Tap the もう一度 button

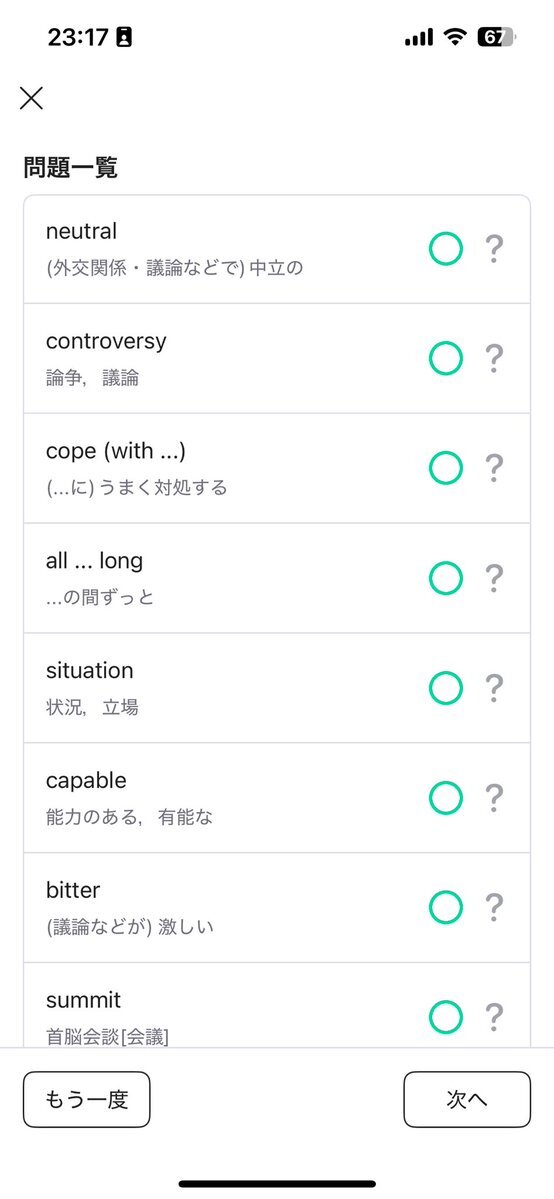tap(86, 1100)
